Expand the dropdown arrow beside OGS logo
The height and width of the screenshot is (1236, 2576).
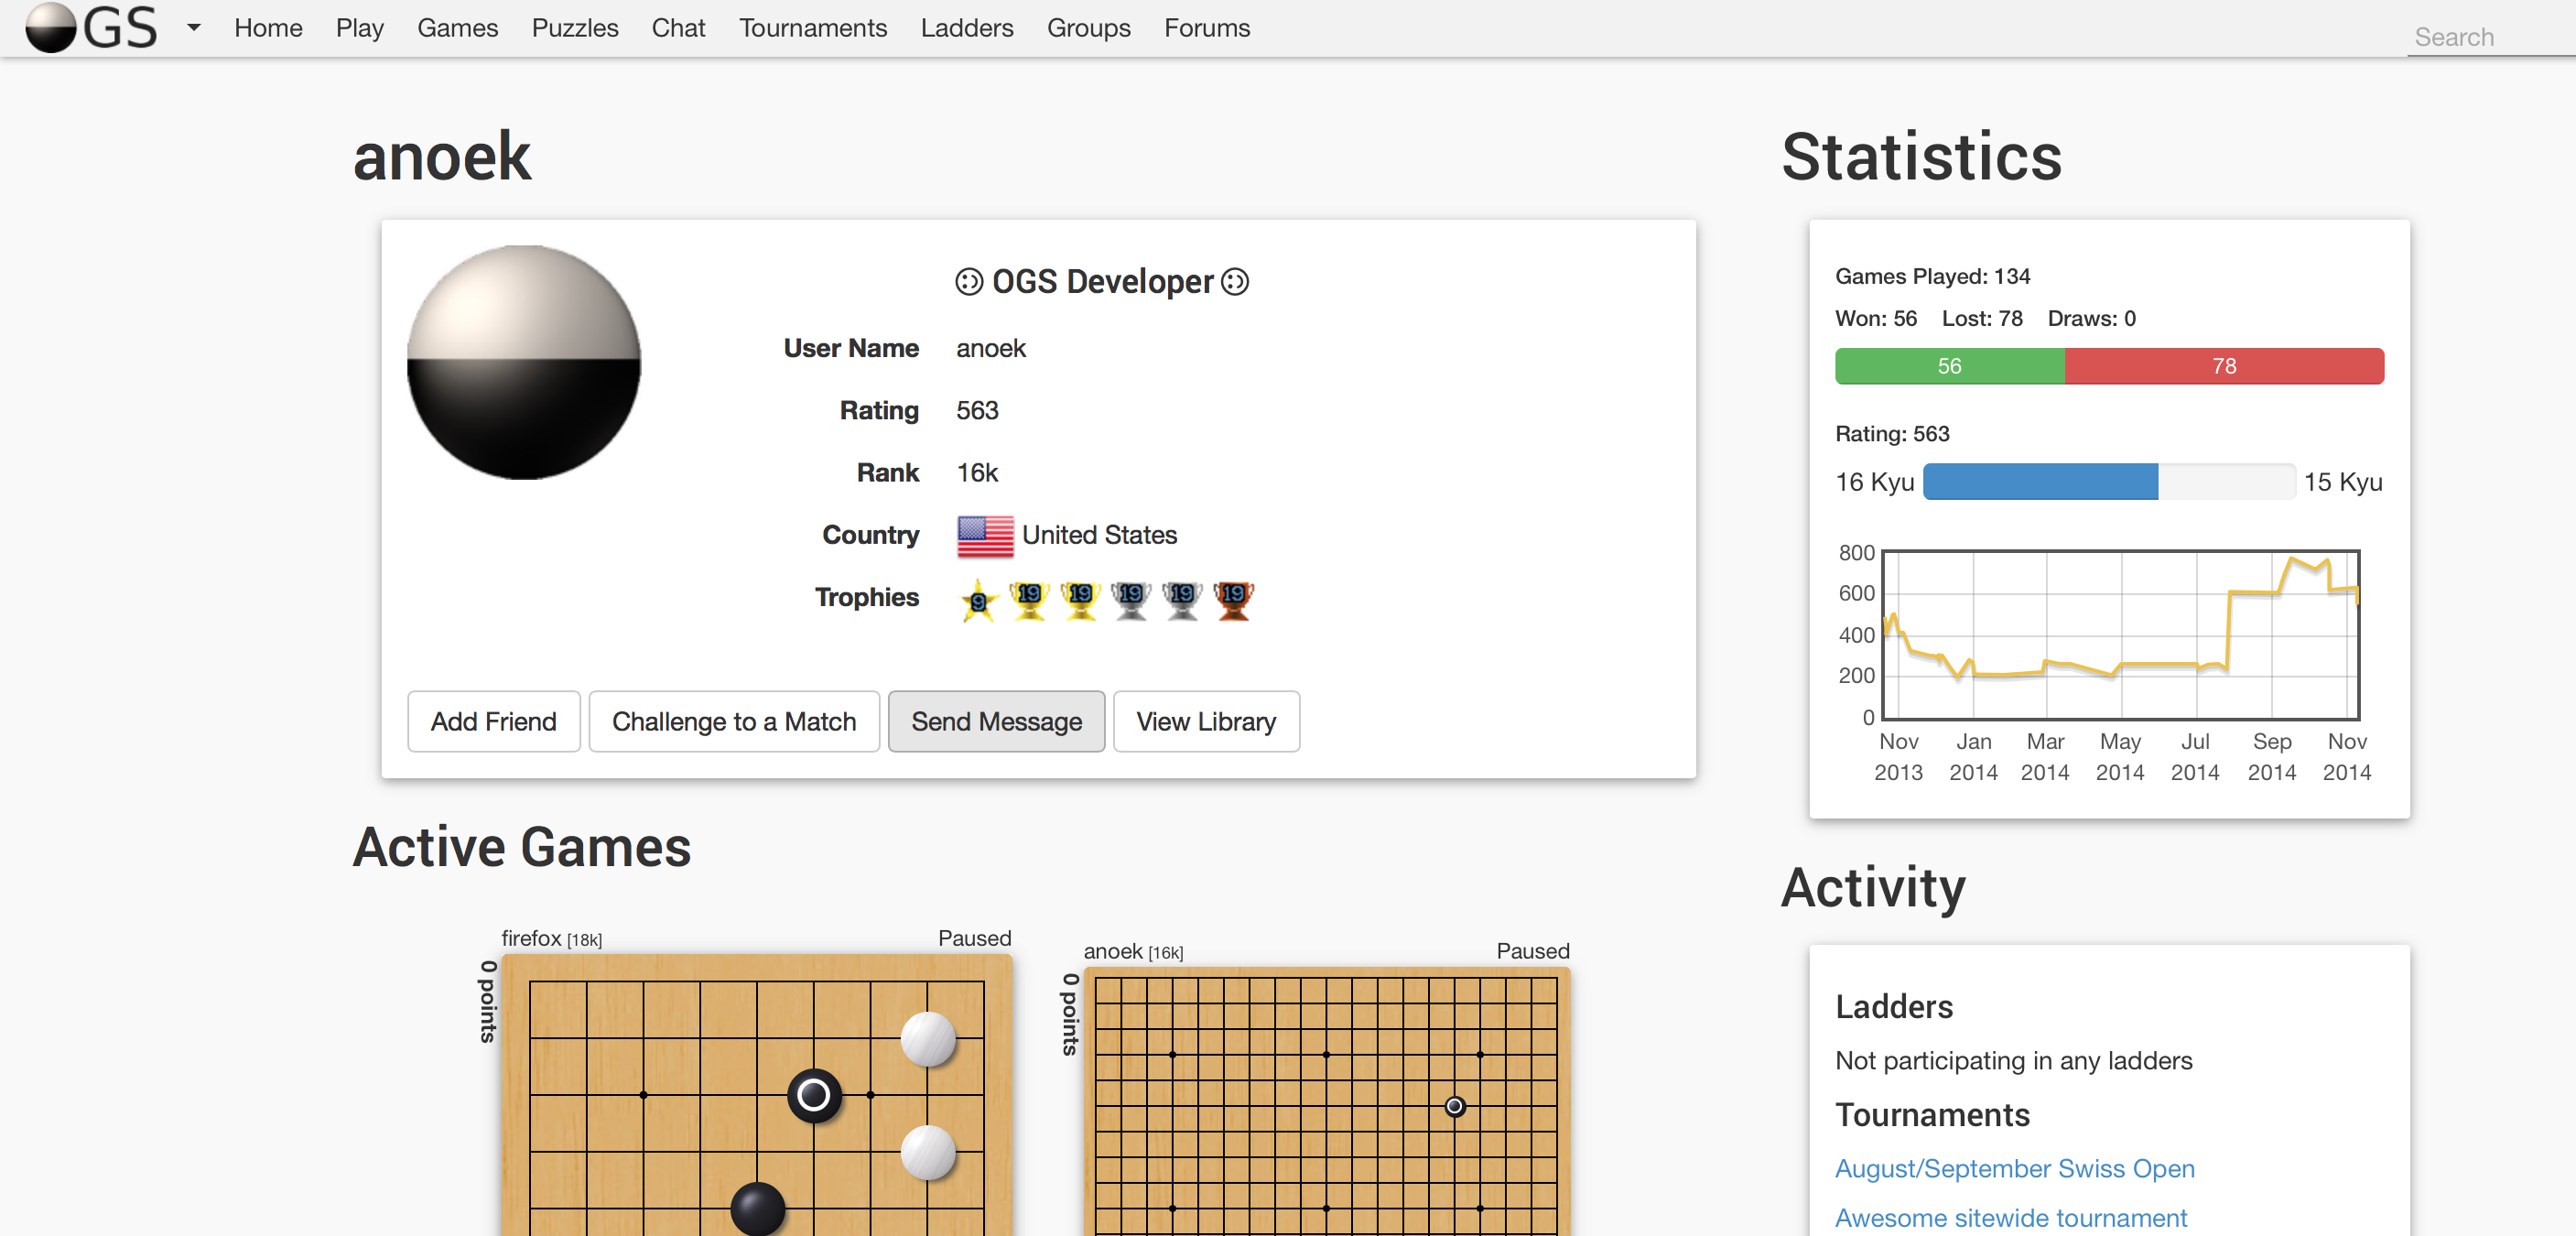pyautogui.click(x=194, y=27)
